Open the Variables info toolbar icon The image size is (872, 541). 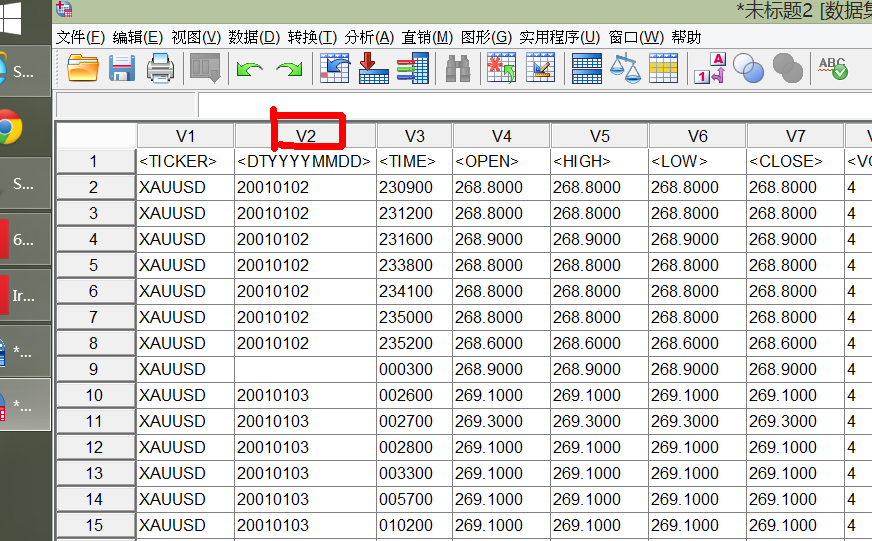[413, 69]
